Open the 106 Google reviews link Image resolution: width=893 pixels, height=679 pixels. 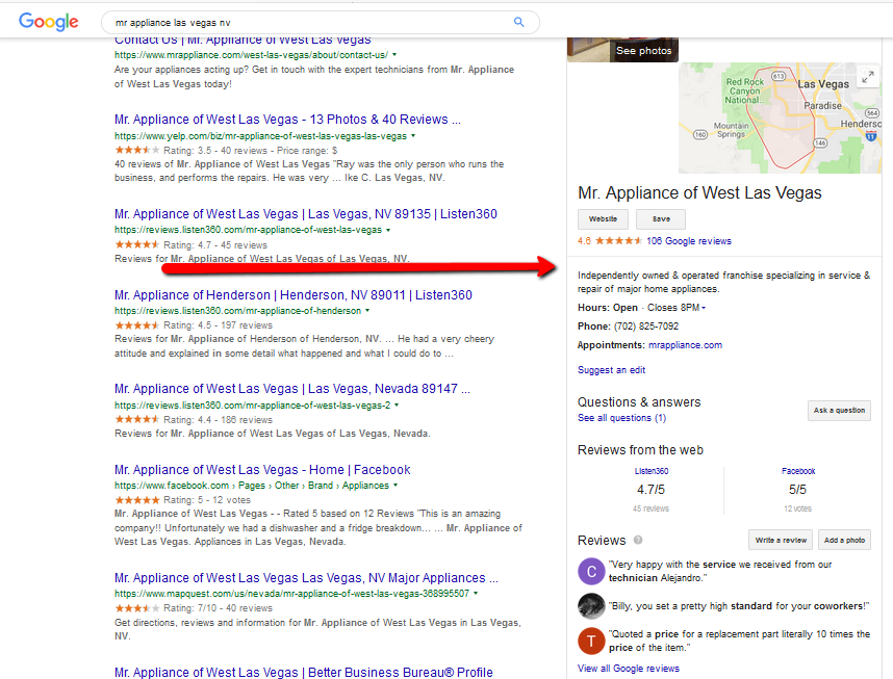tap(689, 241)
